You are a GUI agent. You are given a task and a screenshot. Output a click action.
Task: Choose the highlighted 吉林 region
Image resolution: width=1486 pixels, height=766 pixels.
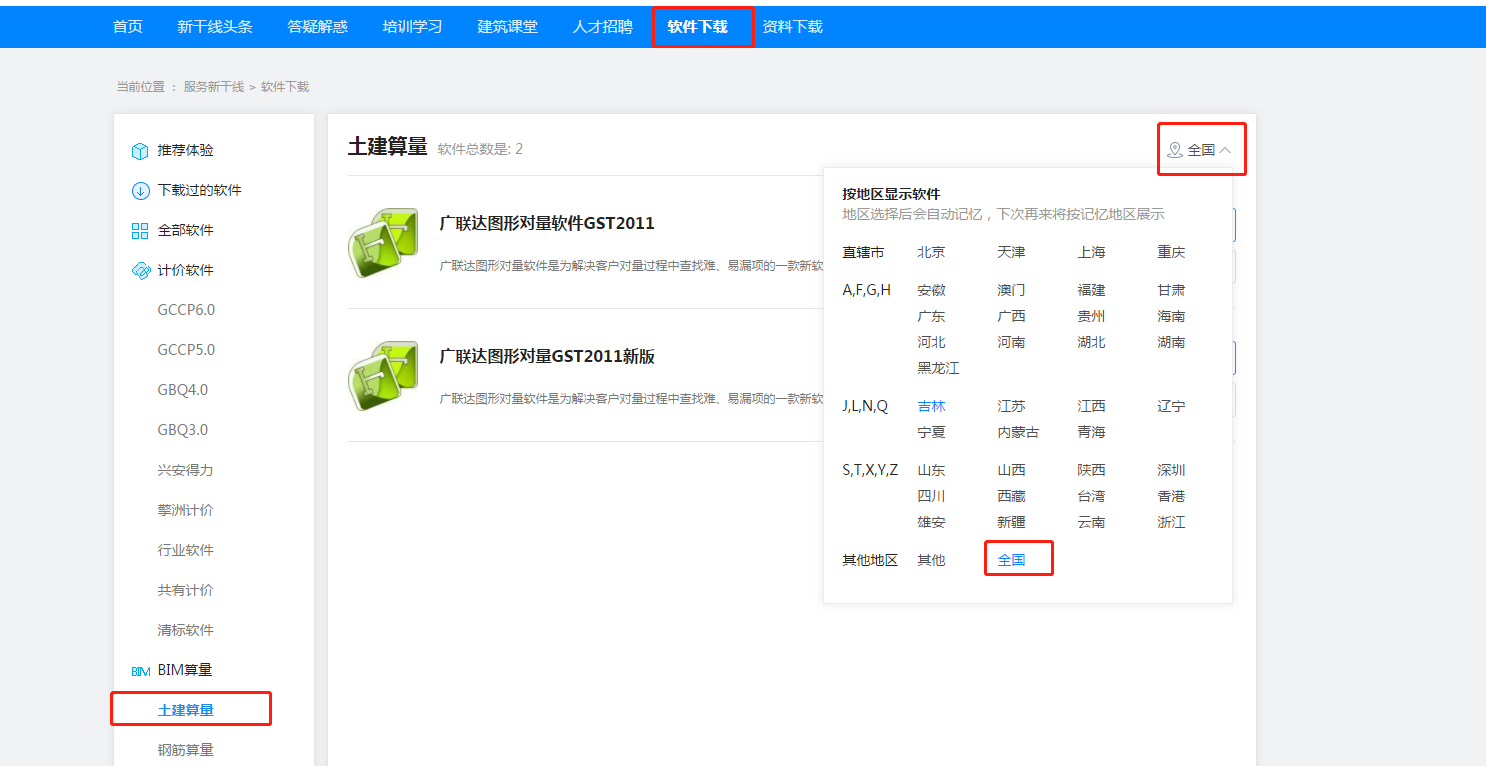(931, 406)
